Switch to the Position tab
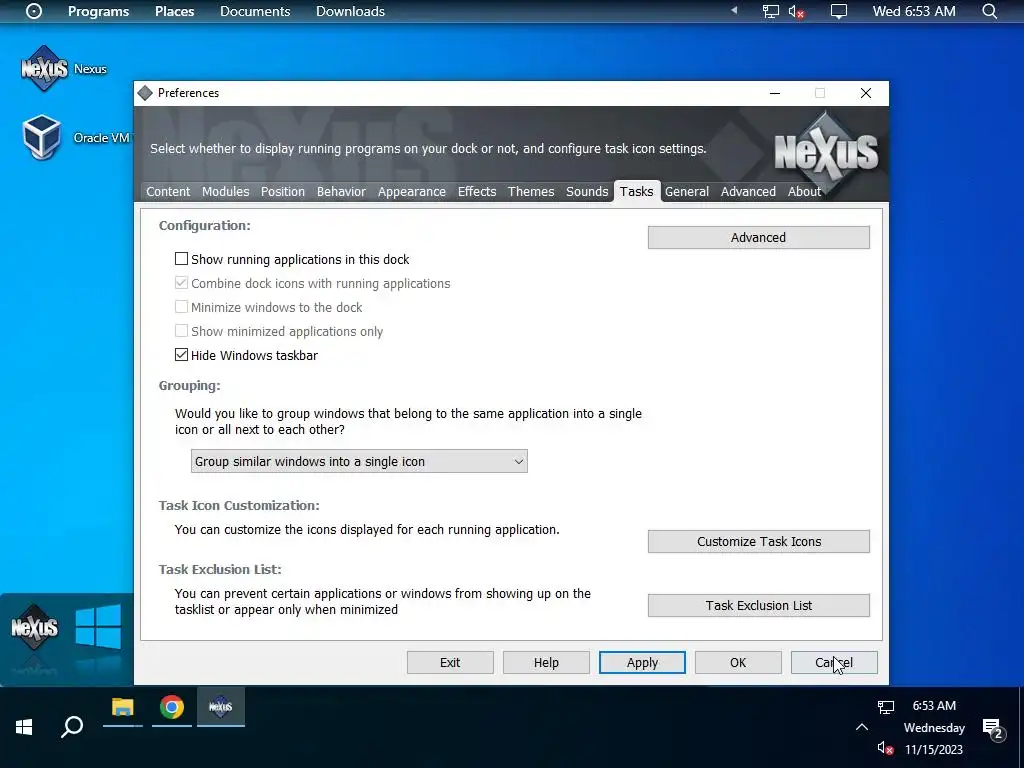The width and height of the screenshot is (1024, 768). 283,191
